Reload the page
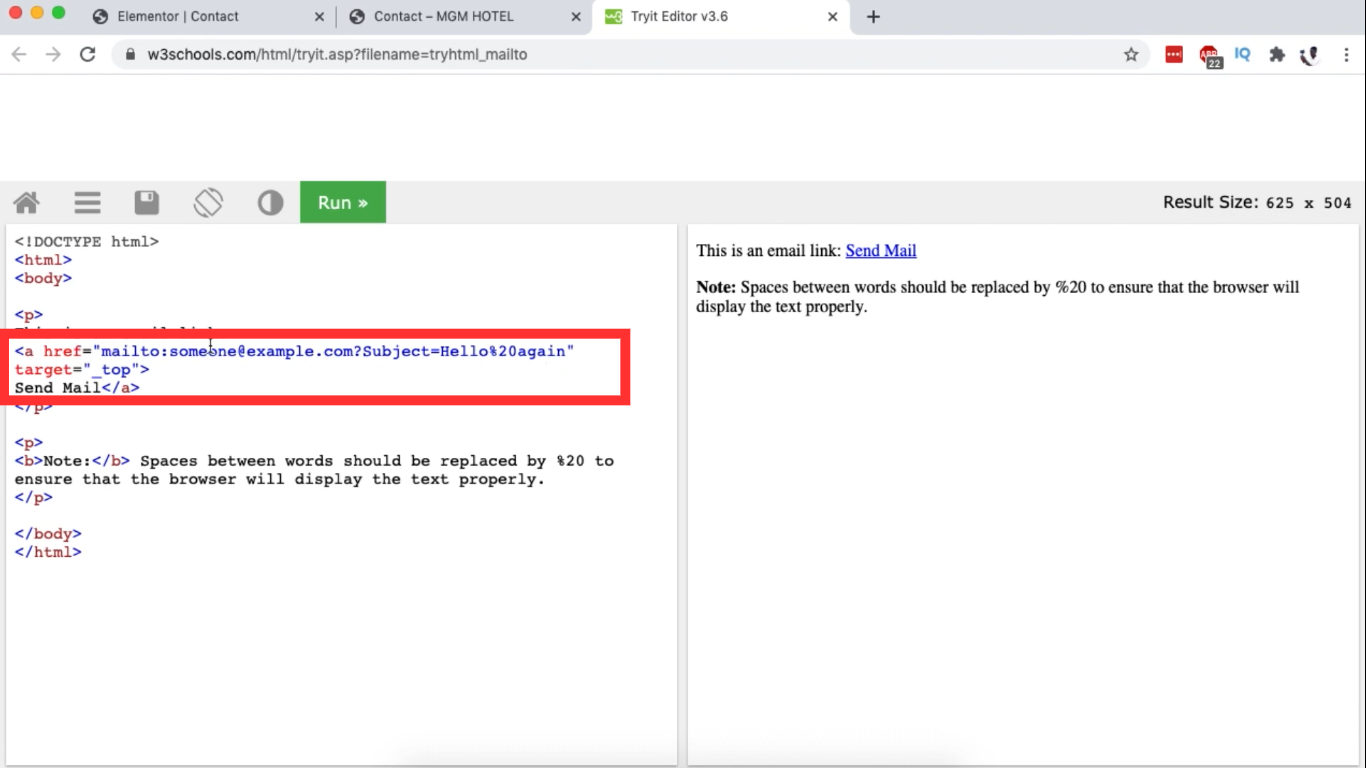1366x768 pixels. click(88, 55)
